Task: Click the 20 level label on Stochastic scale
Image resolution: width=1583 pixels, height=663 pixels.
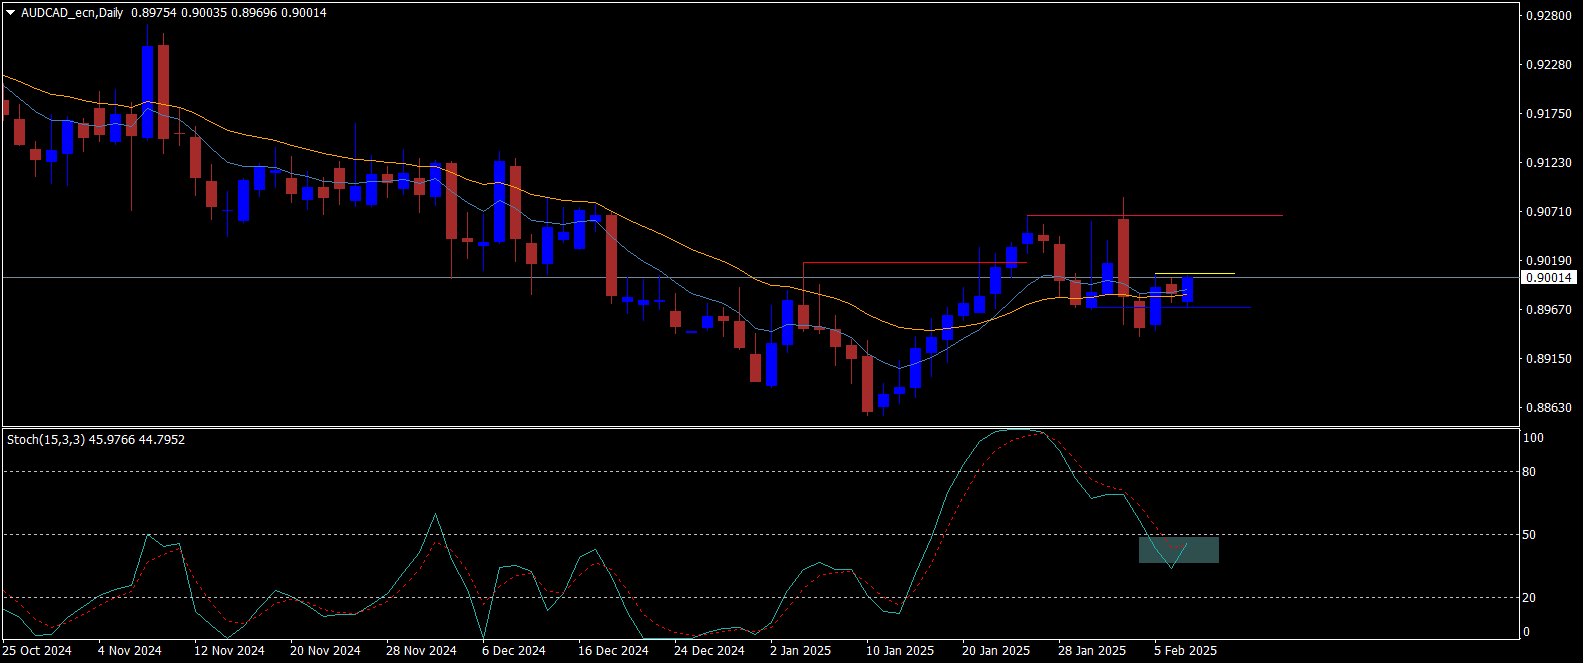Action: pyautogui.click(x=1529, y=598)
